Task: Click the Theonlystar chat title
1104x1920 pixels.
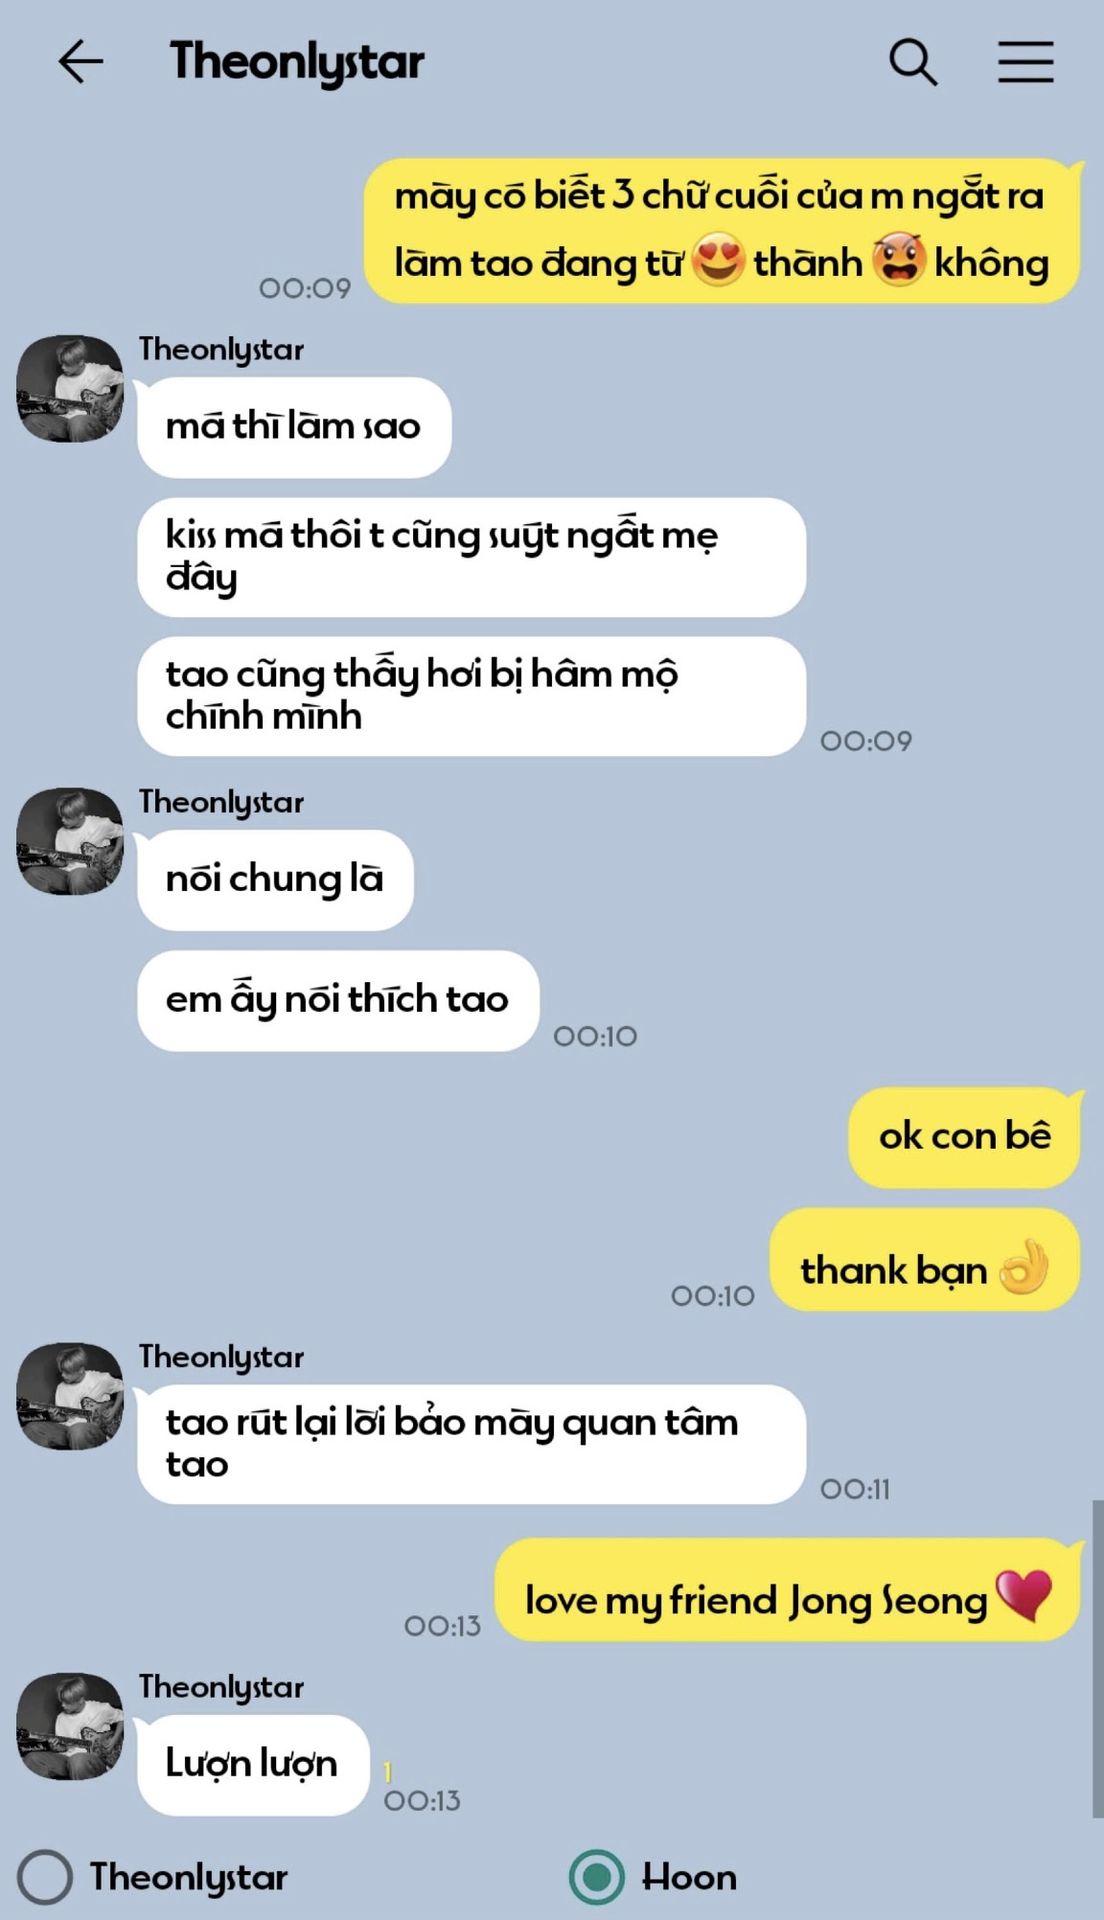Action: tap(297, 62)
